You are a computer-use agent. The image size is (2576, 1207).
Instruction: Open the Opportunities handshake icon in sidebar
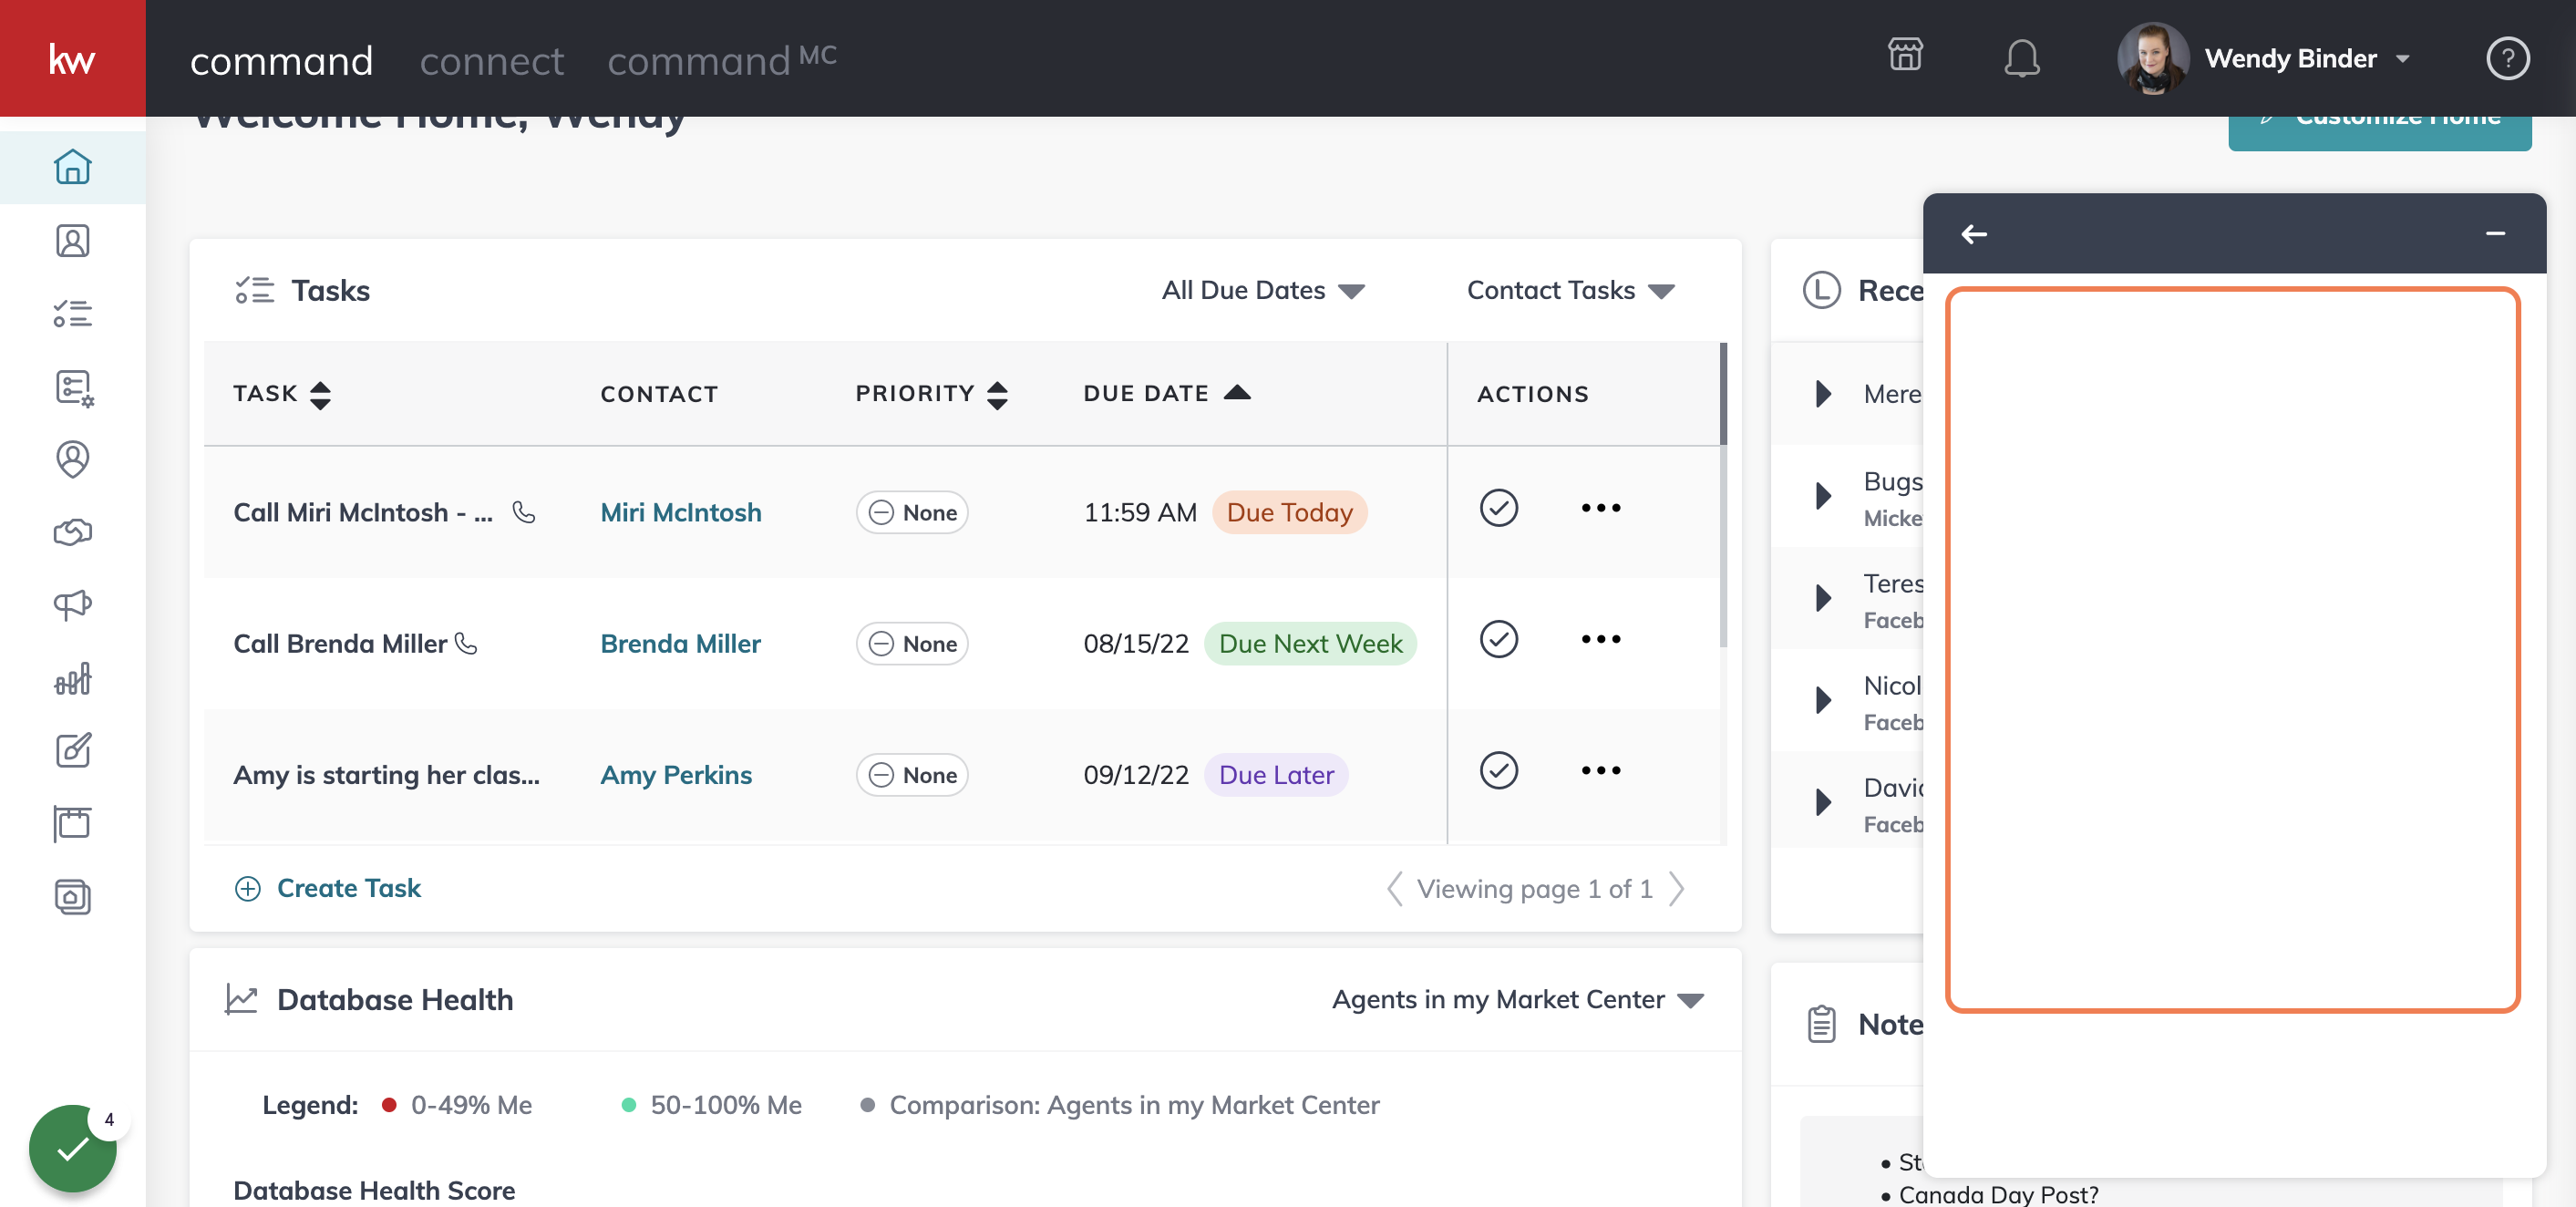click(72, 532)
